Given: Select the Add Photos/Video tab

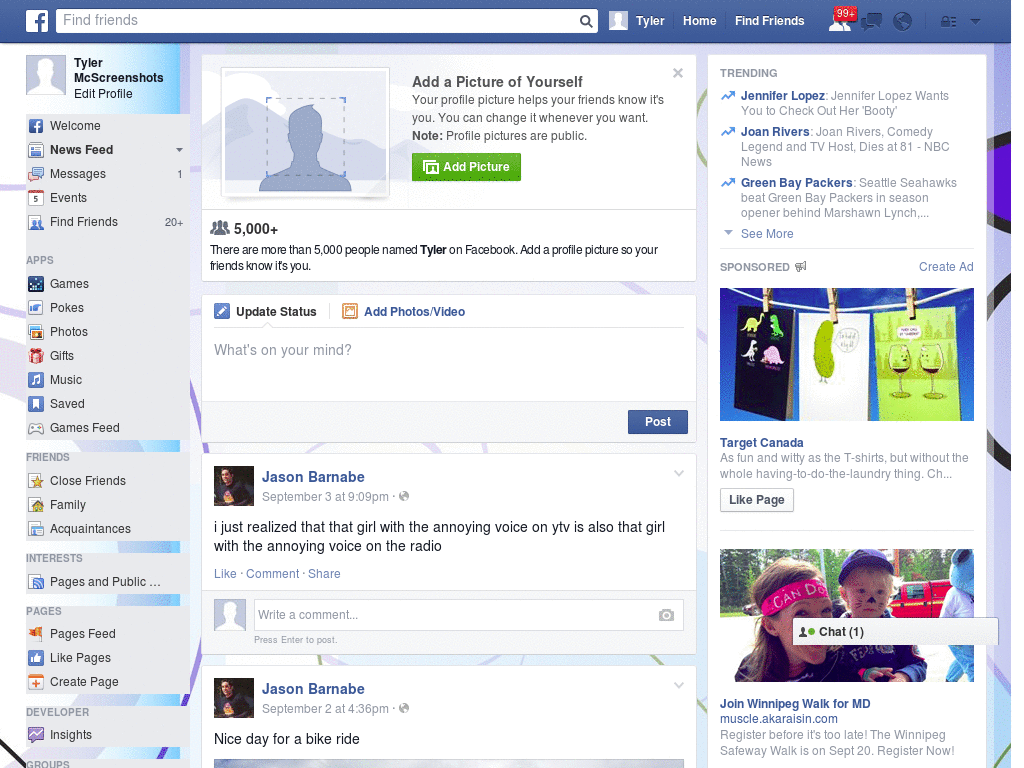Looking at the screenshot, I should click(404, 312).
